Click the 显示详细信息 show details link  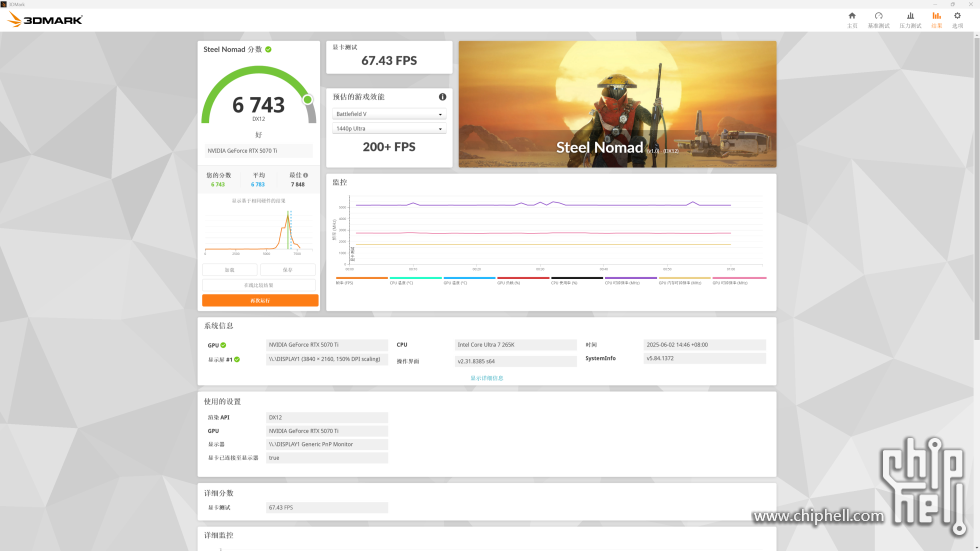coord(487,378)
